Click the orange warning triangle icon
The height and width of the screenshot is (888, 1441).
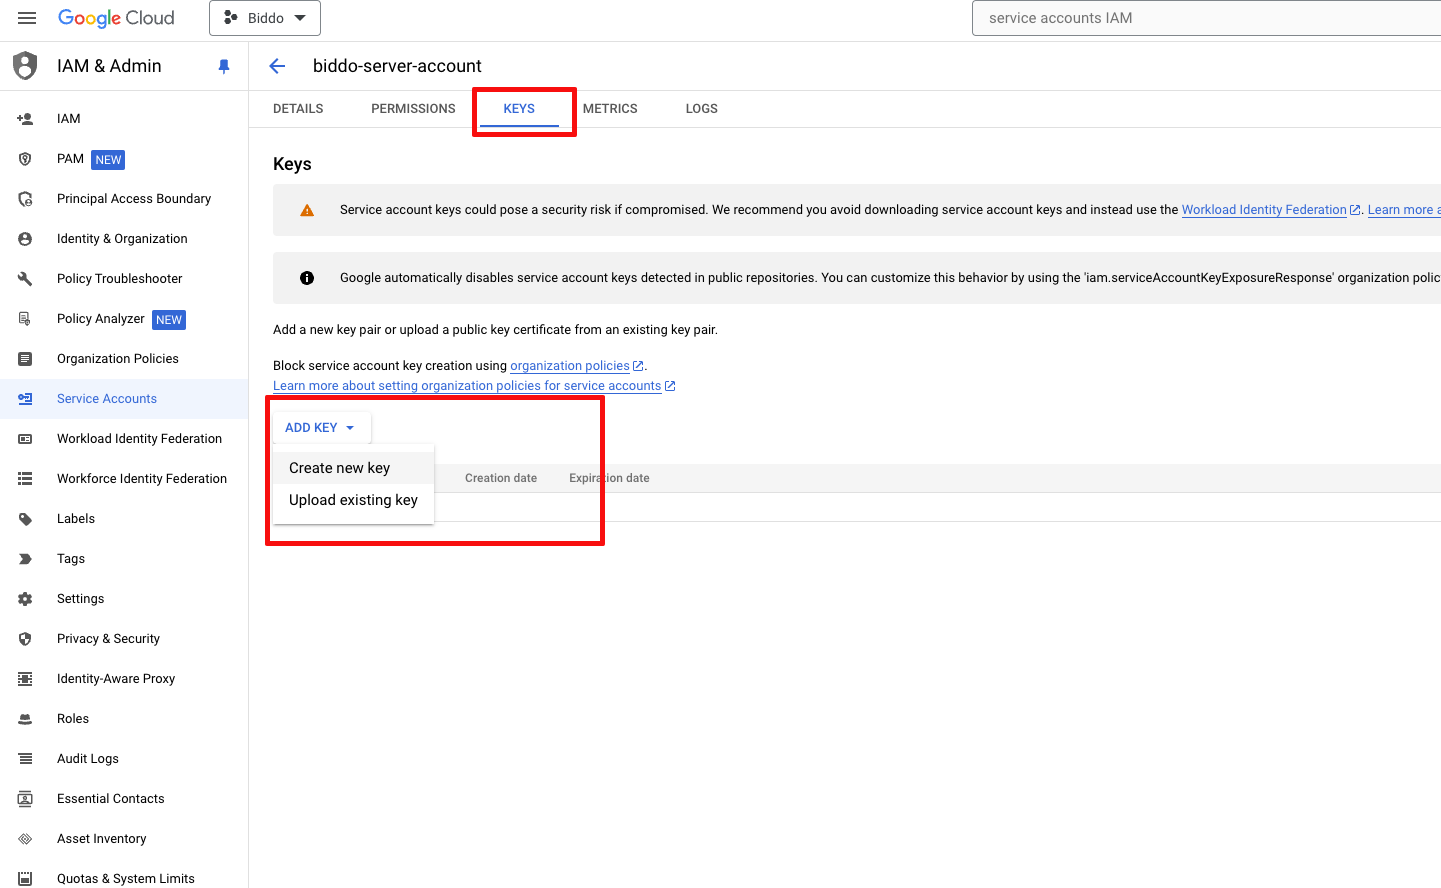point(307,210)
